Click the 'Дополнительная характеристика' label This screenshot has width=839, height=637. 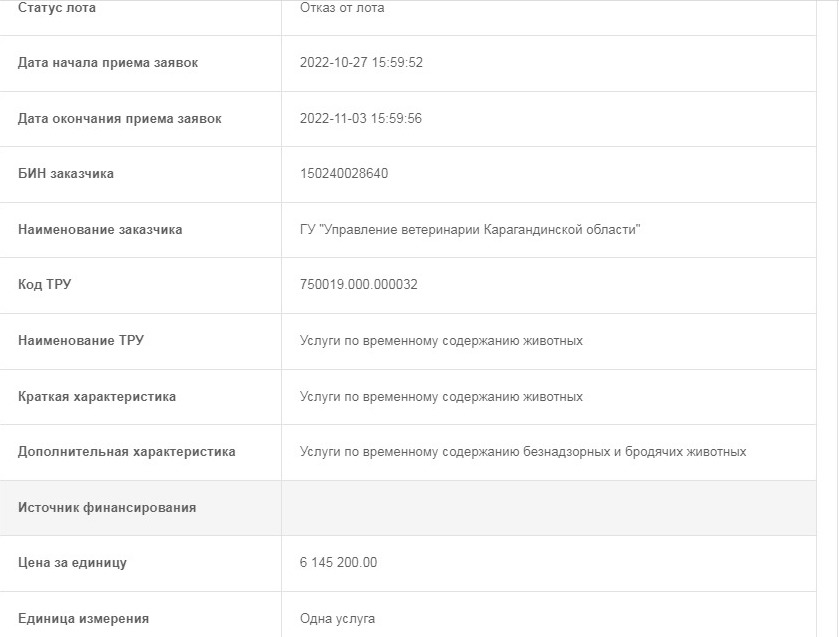127,452
